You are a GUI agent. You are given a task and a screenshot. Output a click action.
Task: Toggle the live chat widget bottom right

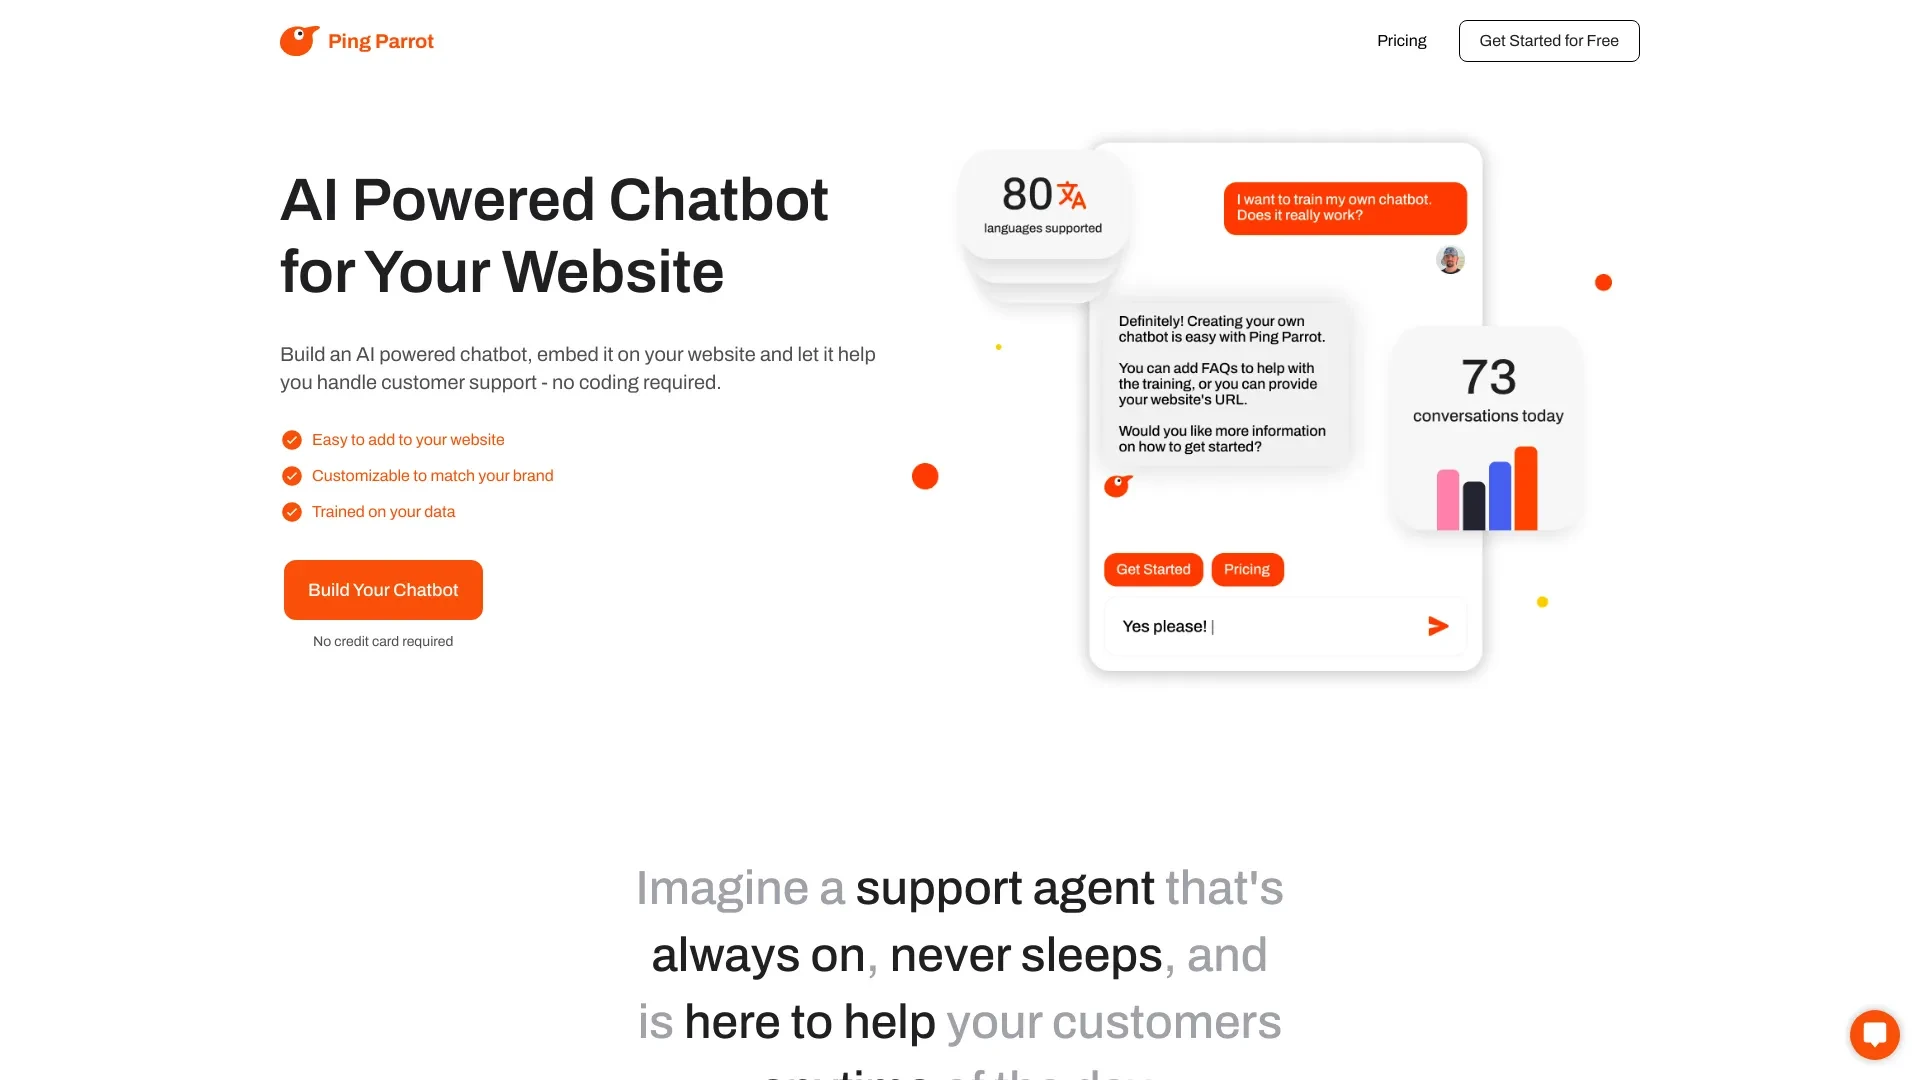tap(1874, 1034)
